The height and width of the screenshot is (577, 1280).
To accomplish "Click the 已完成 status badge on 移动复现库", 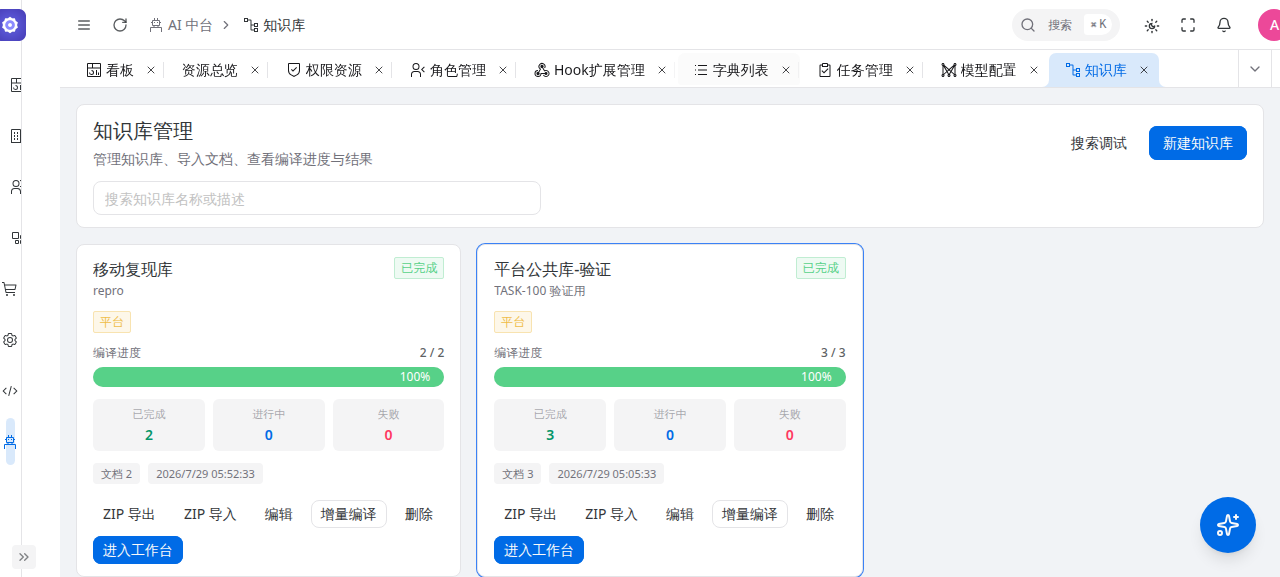I will click(x=419, y=268).
